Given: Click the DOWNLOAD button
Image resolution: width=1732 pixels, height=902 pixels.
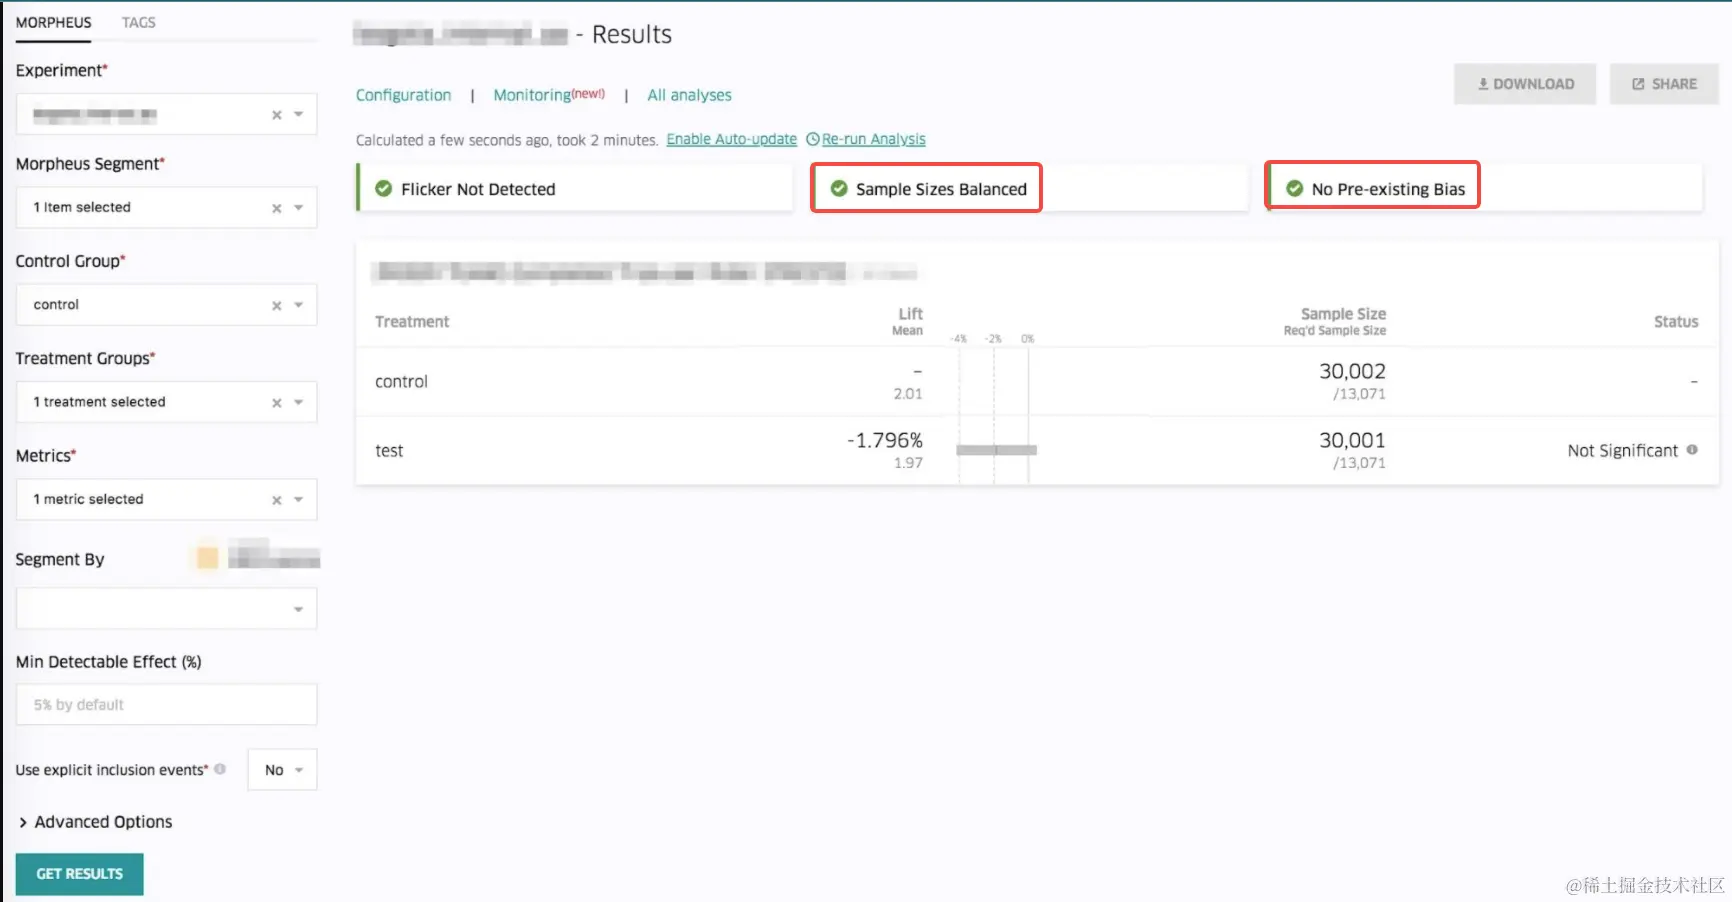Looking at the screenshot, I should (1525, 84).
